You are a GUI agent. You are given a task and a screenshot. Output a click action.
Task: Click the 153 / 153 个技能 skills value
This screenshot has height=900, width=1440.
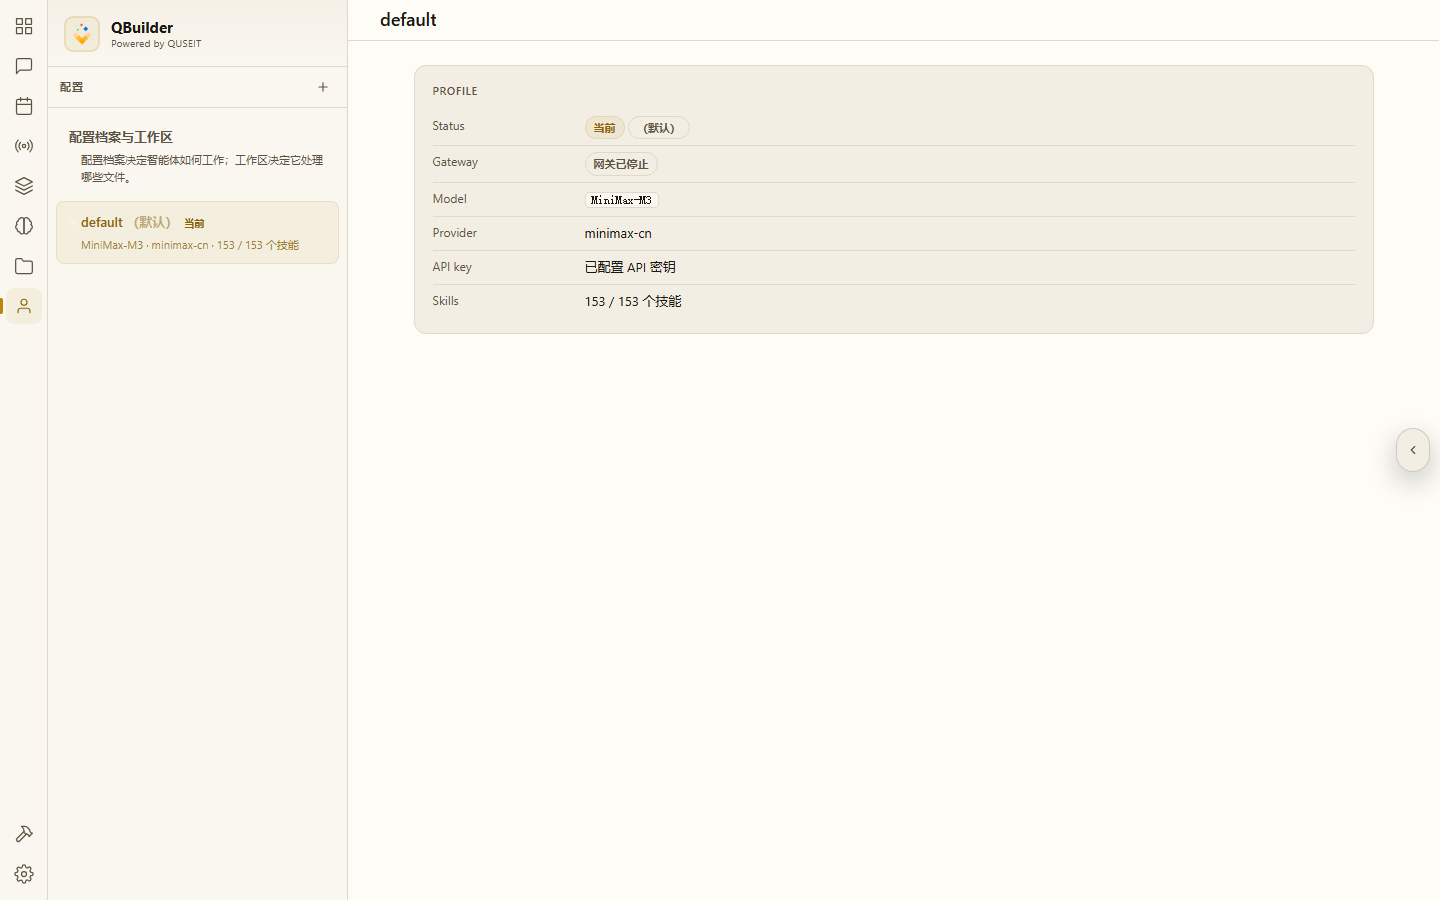tap(633, 301)
